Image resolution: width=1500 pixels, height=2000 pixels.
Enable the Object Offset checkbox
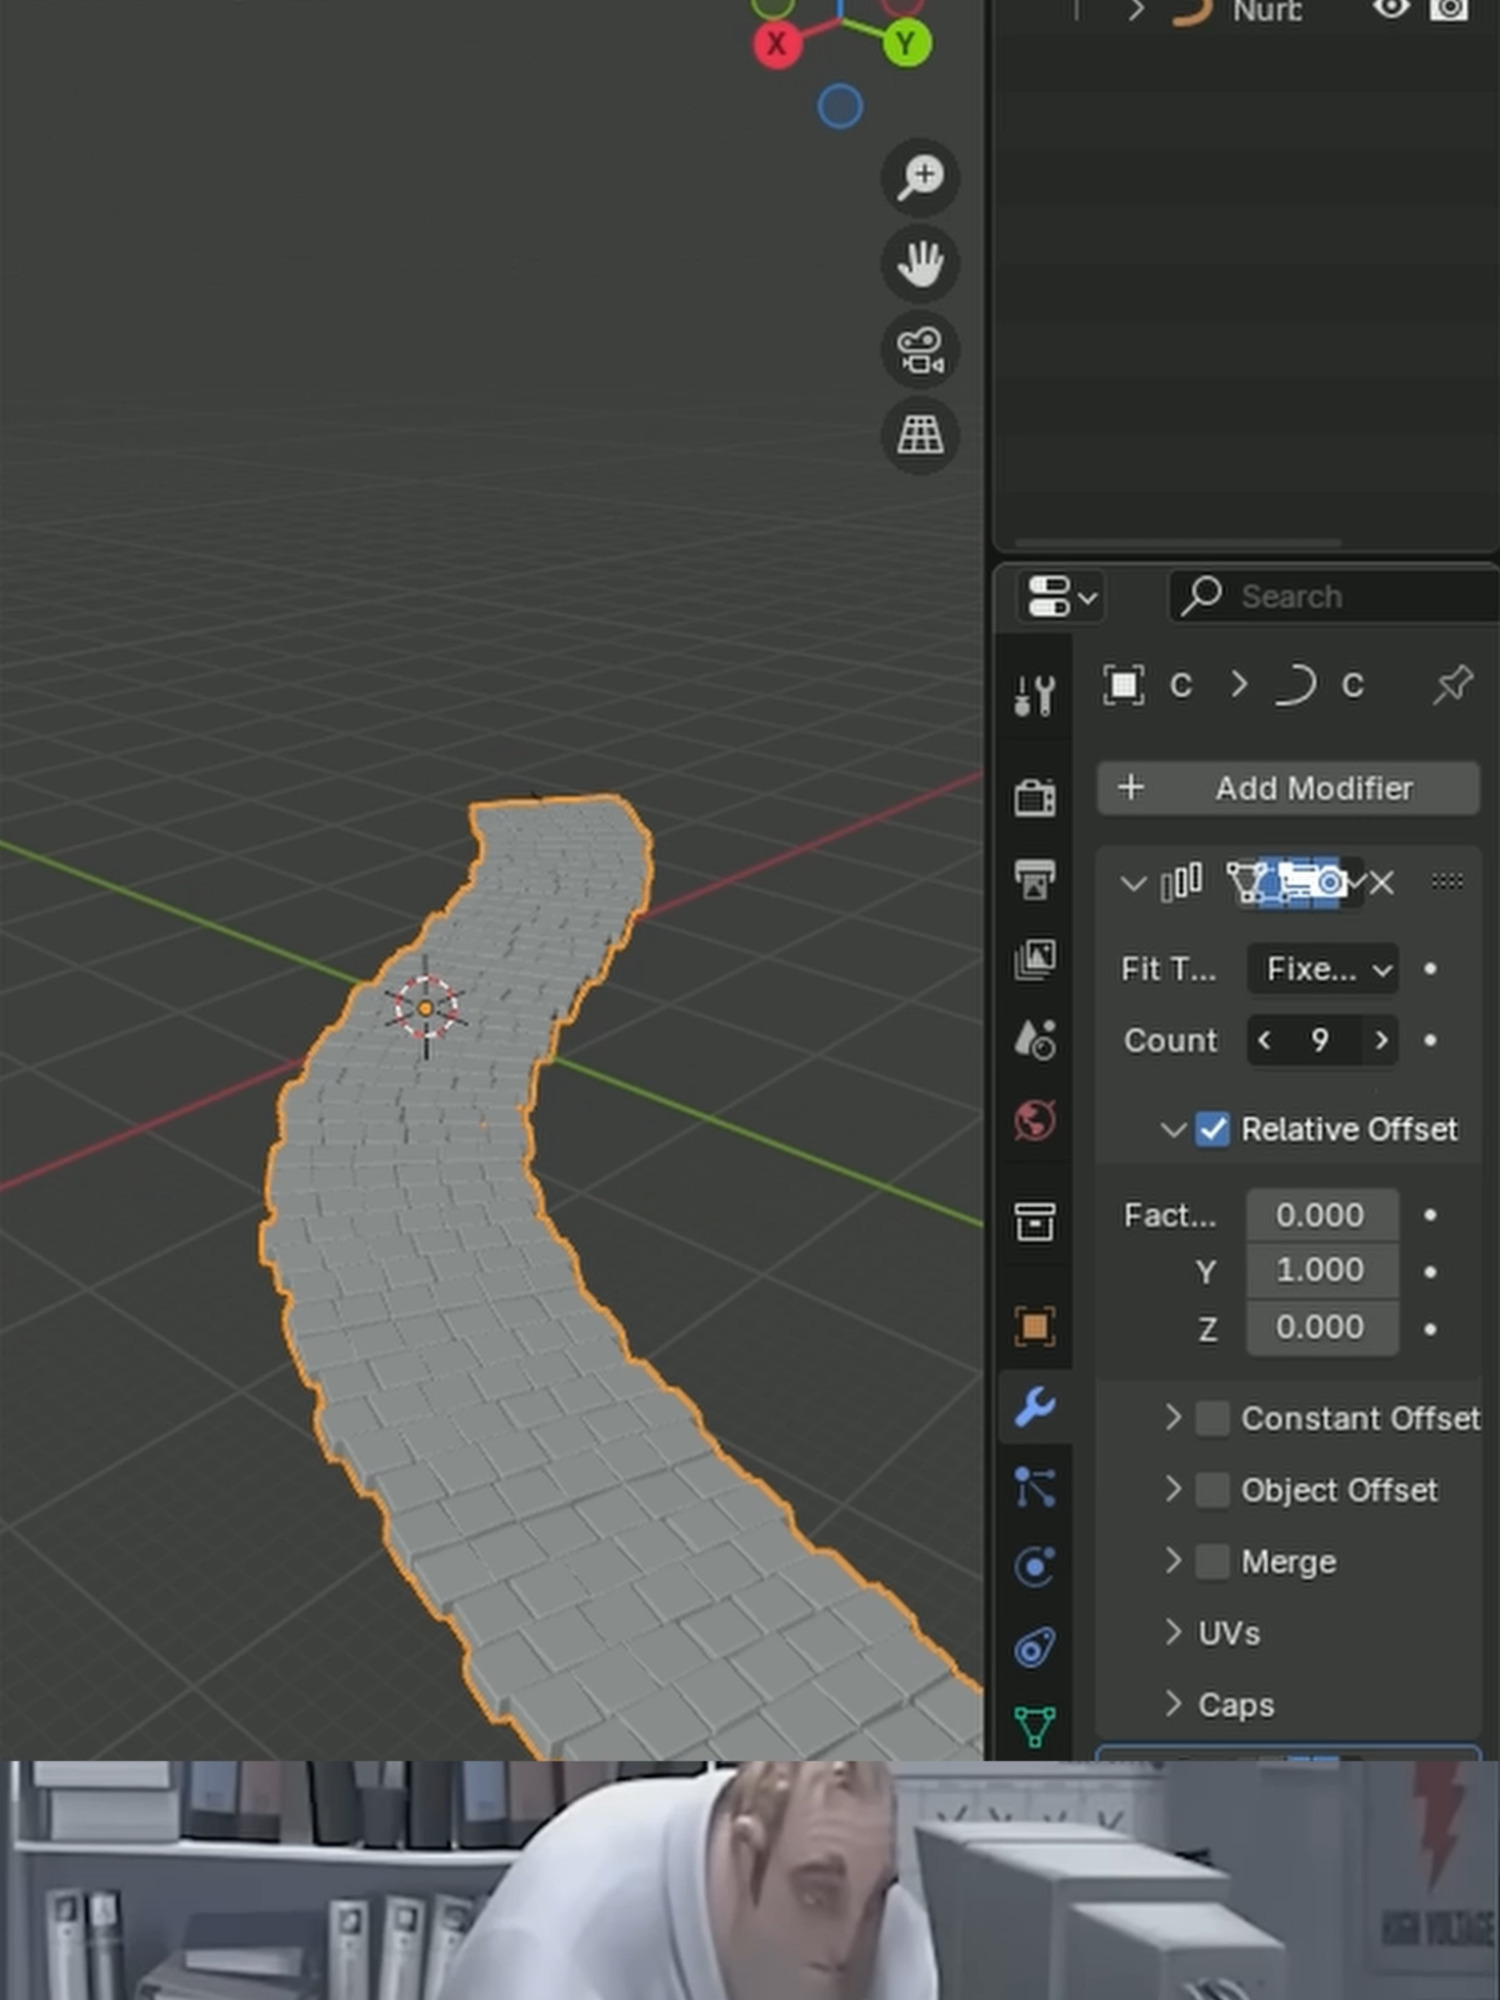click(1212, 1490)
